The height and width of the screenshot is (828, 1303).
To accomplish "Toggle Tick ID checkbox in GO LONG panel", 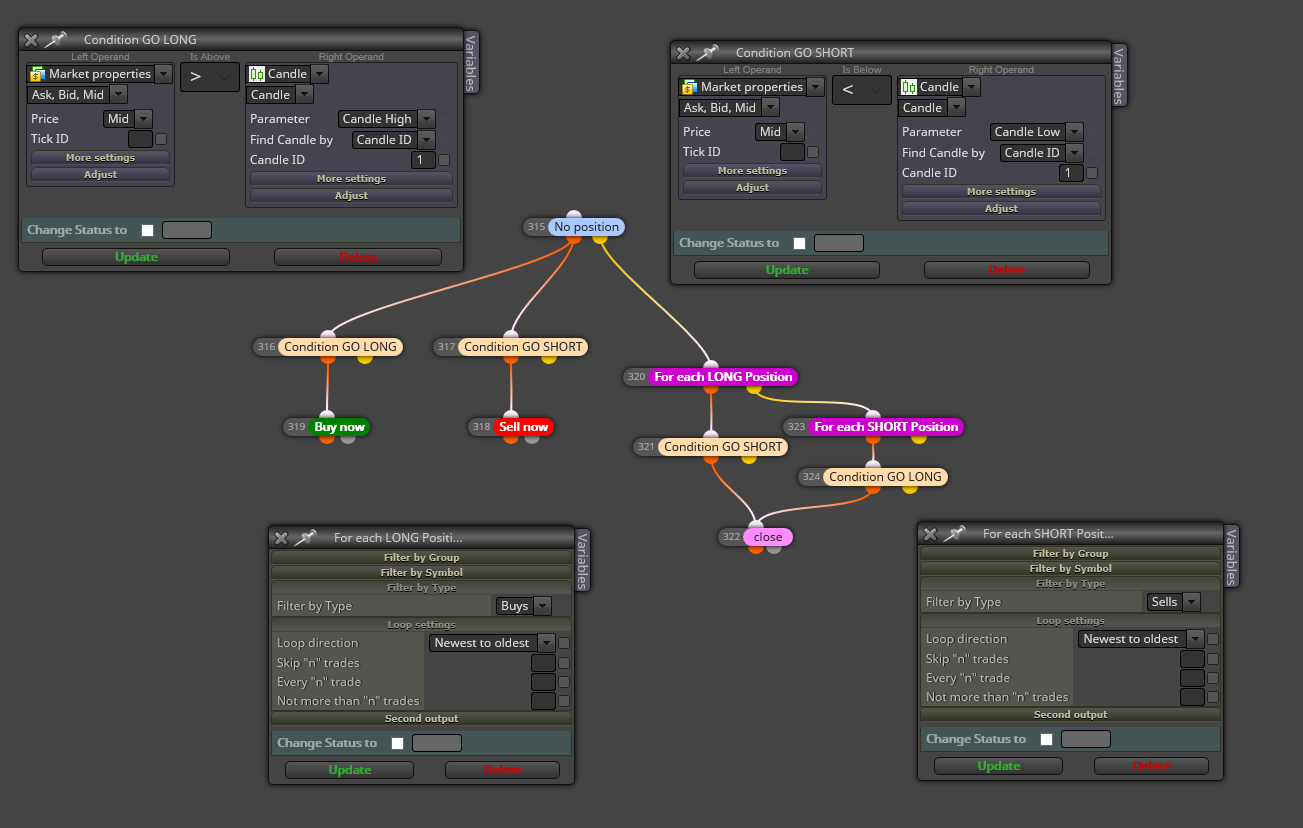I will pos(161,139).
